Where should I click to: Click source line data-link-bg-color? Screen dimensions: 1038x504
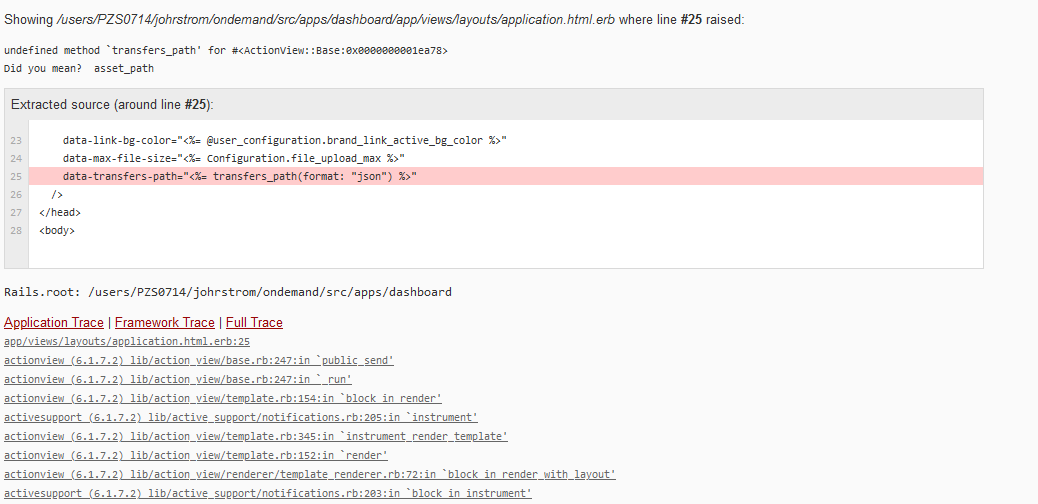[285, 140]
